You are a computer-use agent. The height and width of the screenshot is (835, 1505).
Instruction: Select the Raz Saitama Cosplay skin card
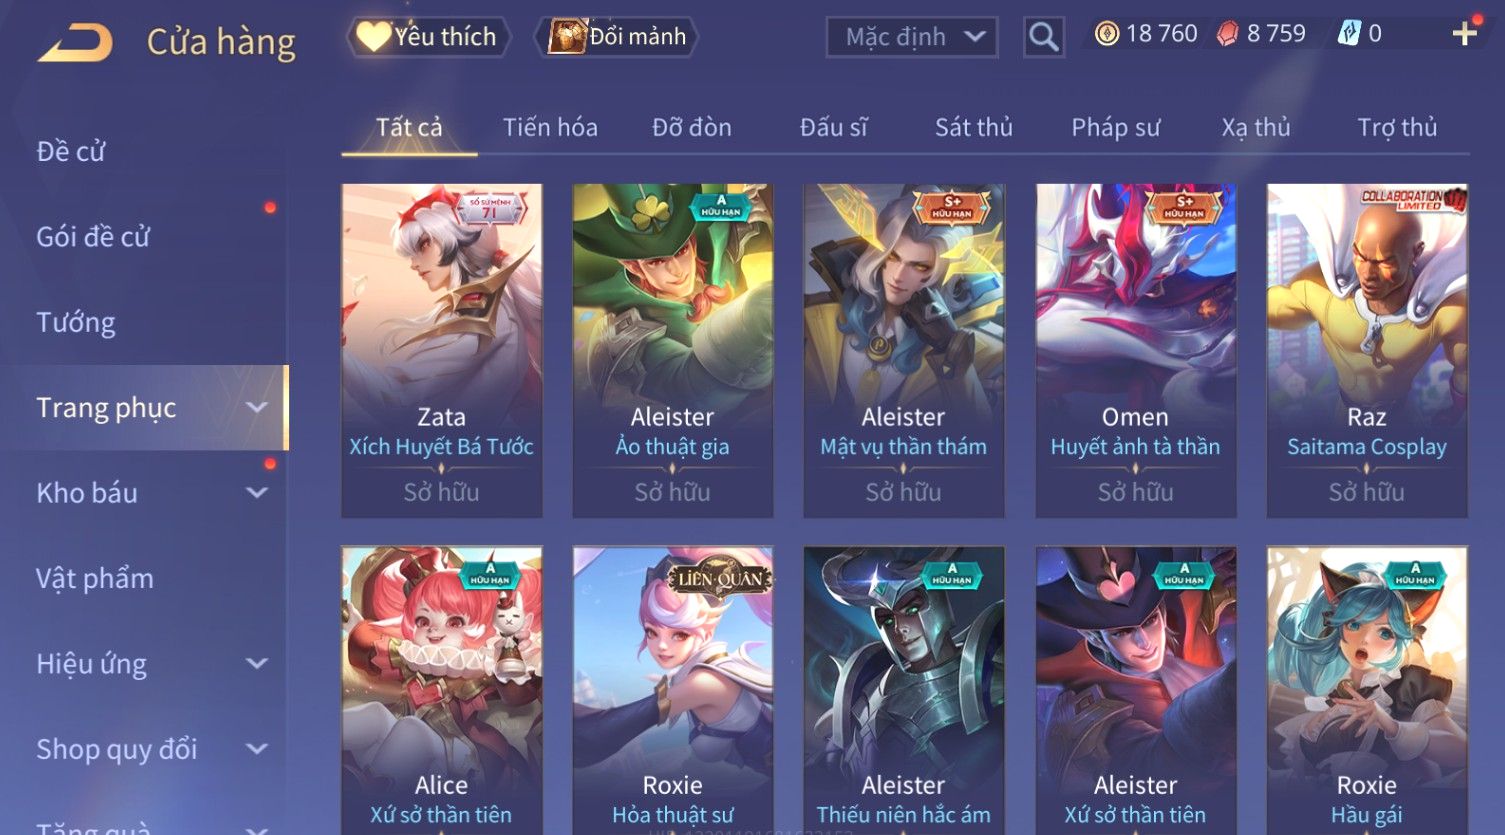[1367, 350]
